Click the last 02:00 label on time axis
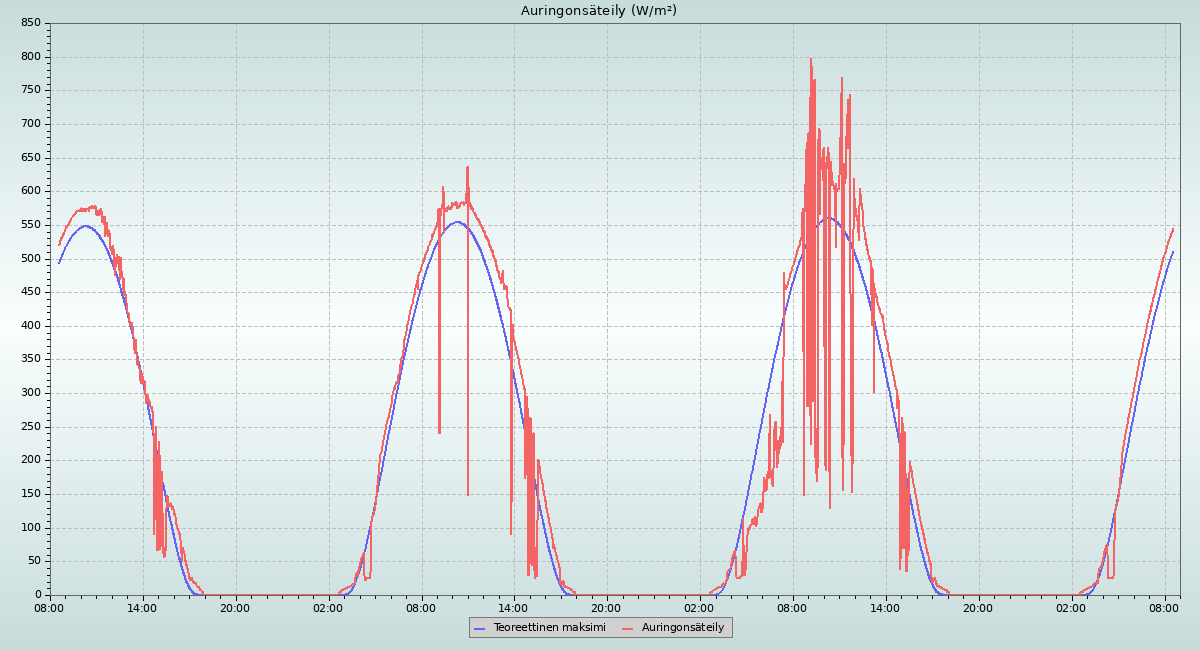Viewport: 1200px width, 650px height. click(1072, 607)
